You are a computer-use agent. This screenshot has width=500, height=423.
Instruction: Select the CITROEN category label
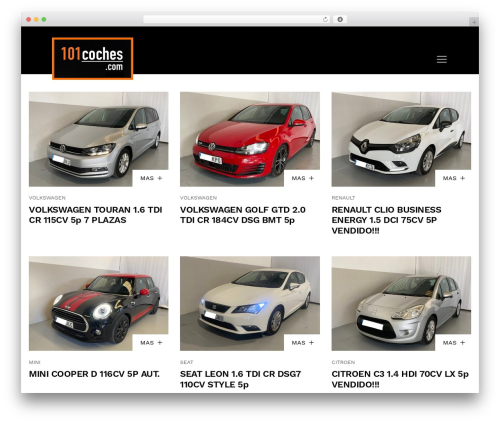tap(343, 362)
